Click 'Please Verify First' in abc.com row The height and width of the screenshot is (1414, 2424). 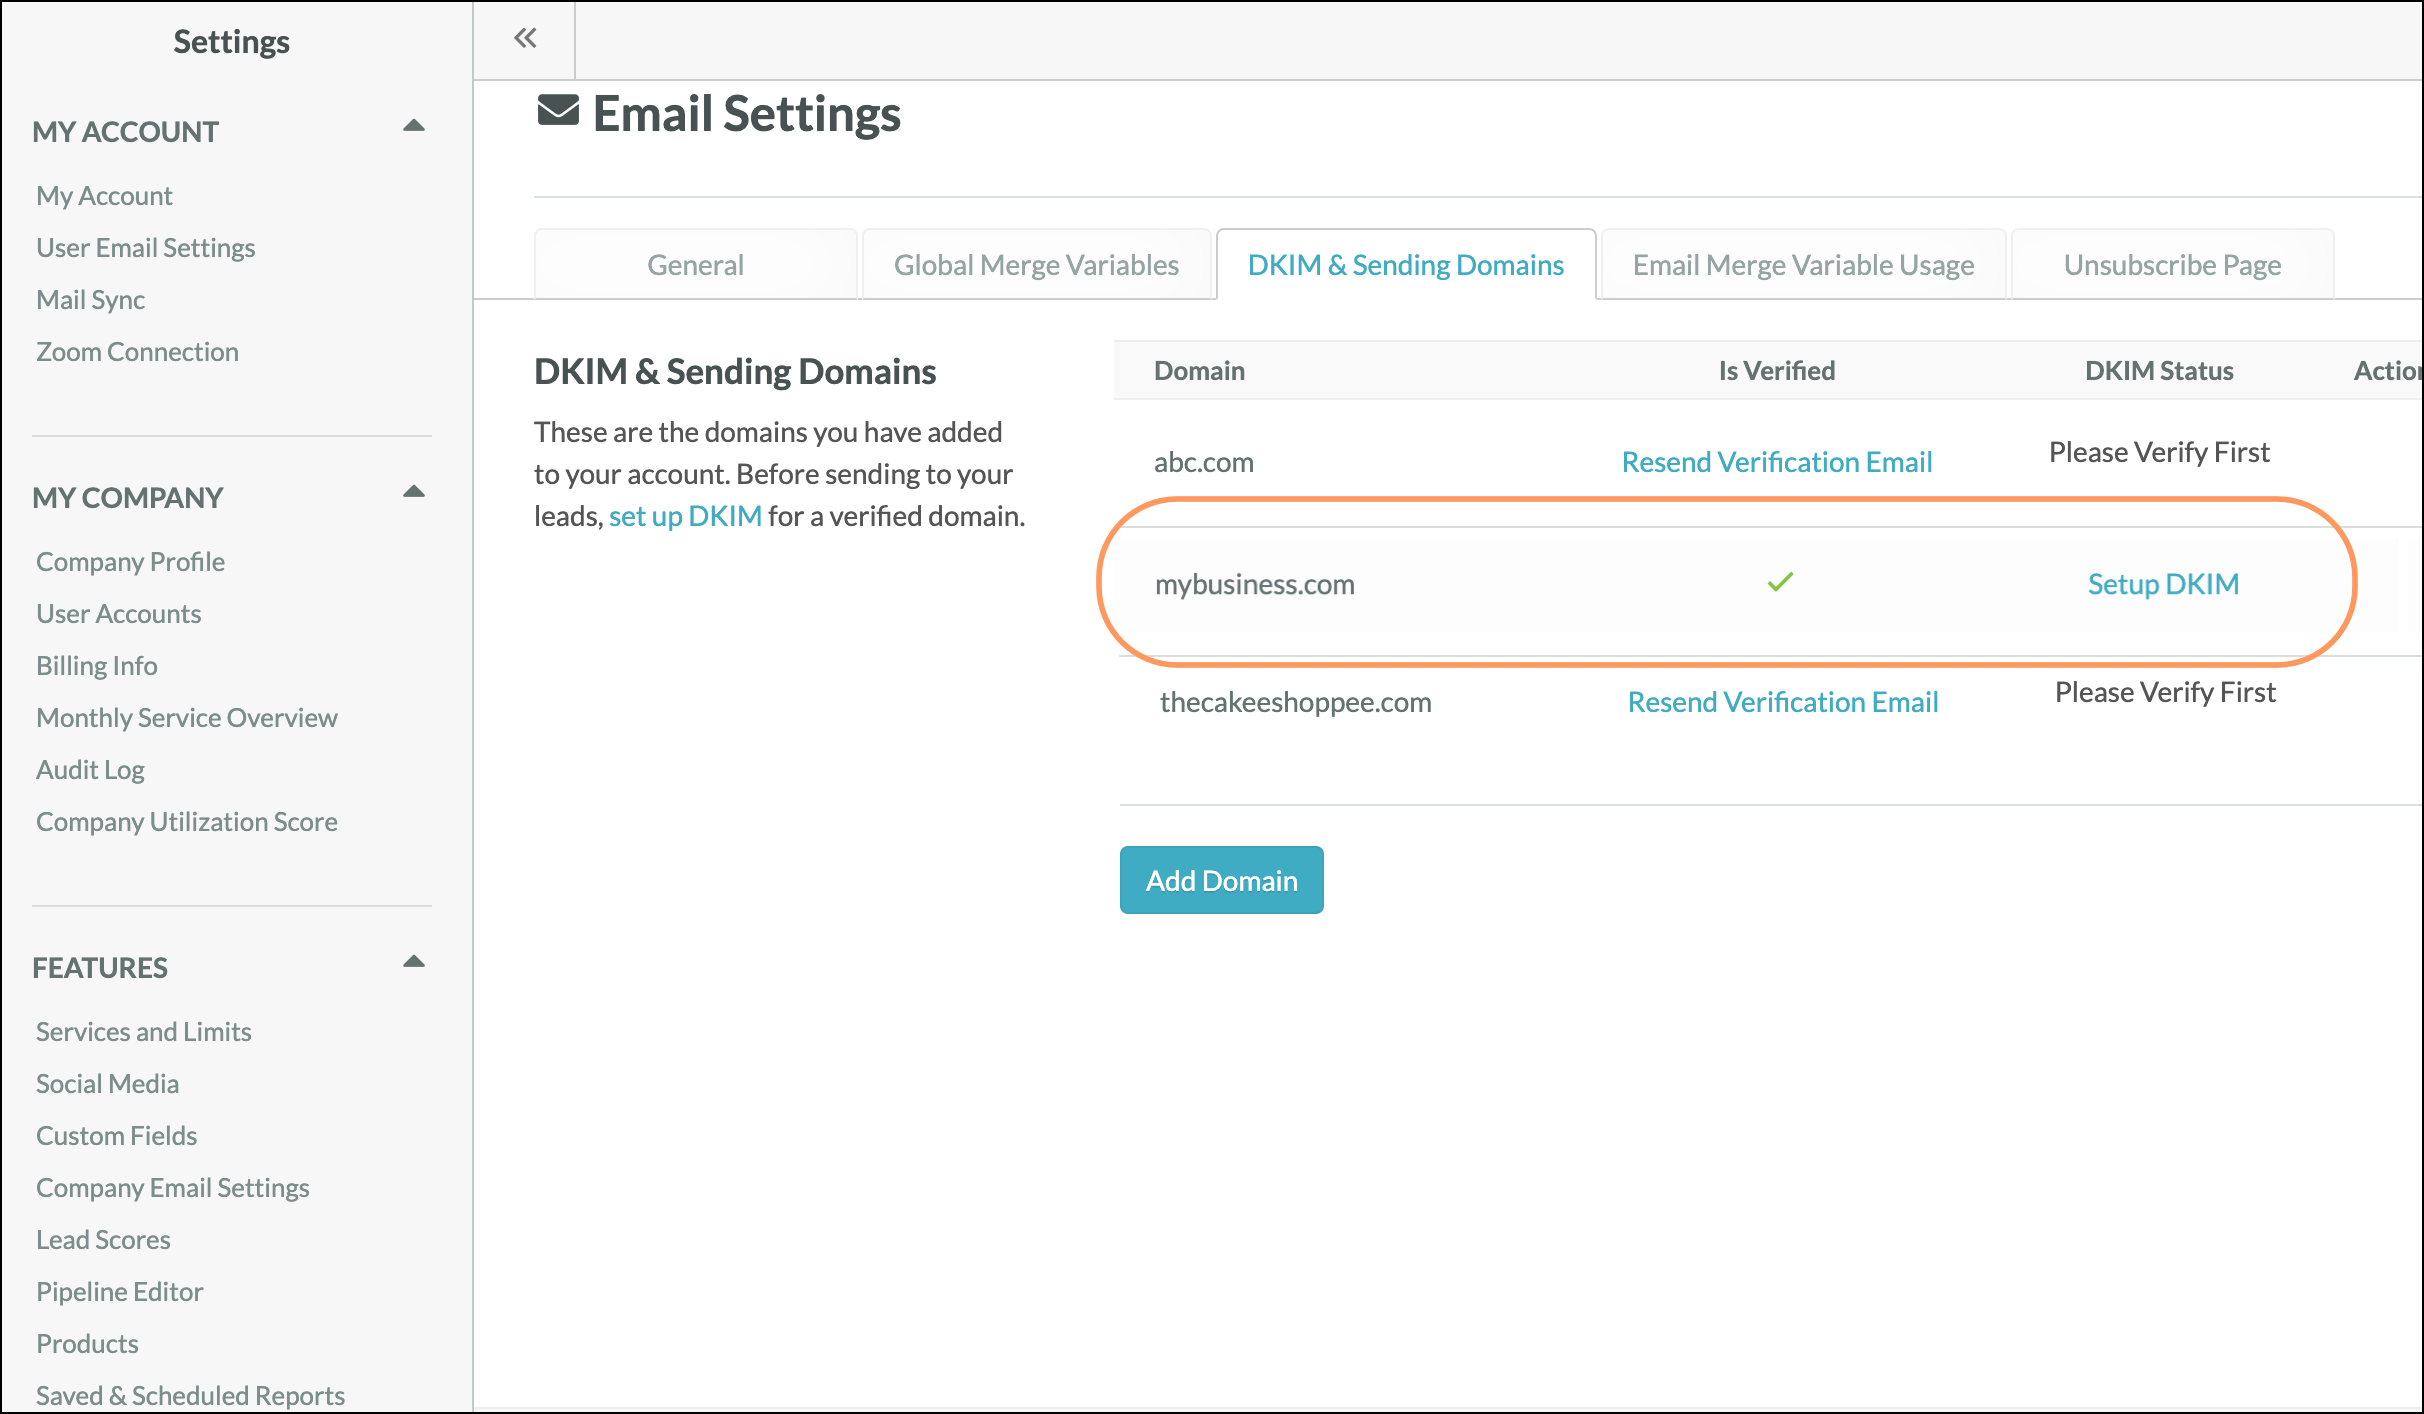click(x=2159, y=452)
